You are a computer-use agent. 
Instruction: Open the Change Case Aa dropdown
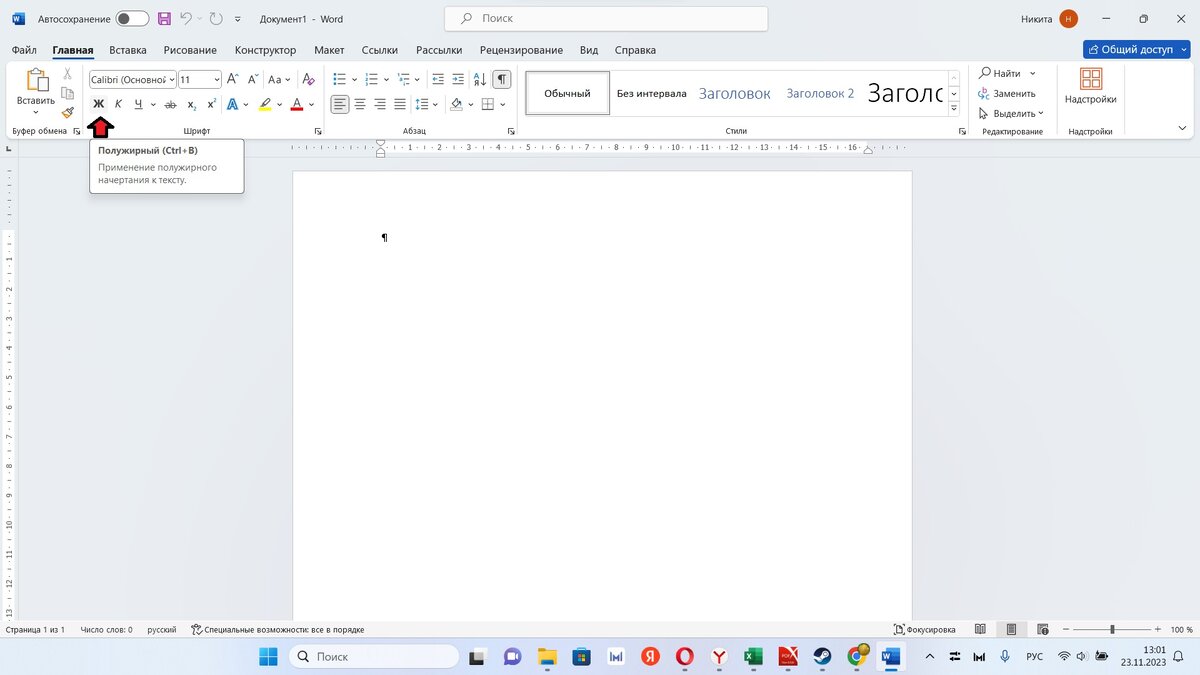pyautogui.click(x=279, y=79)
